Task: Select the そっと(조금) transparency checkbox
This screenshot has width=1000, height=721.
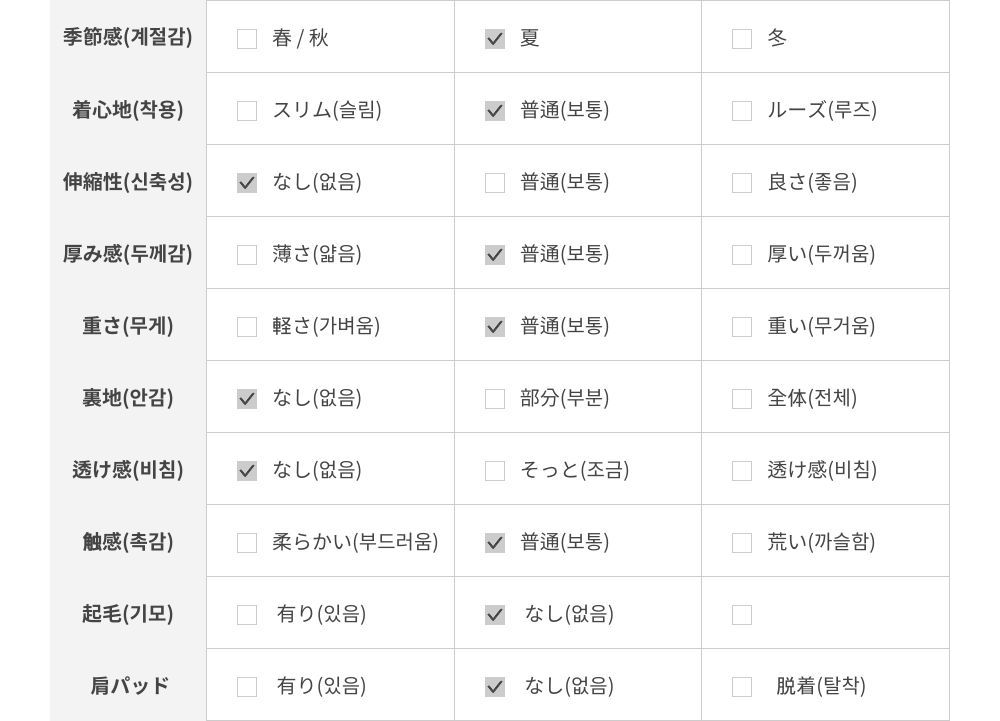Action: pyautogui.click(x=495, y=471)
